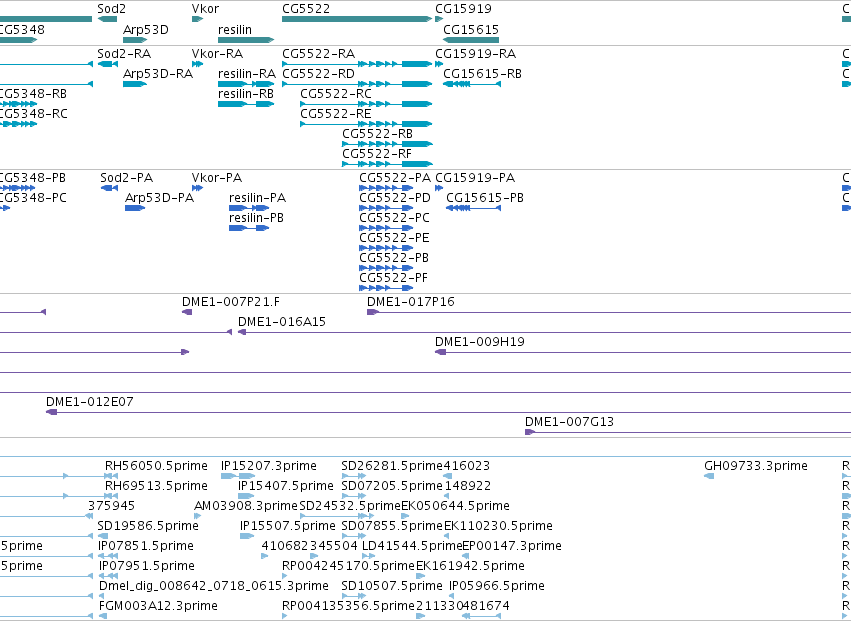The width and height of the screenshot is (851, 621).
Task: Select the SD07855.5prime EST label
Action: [x=392, y=526]
